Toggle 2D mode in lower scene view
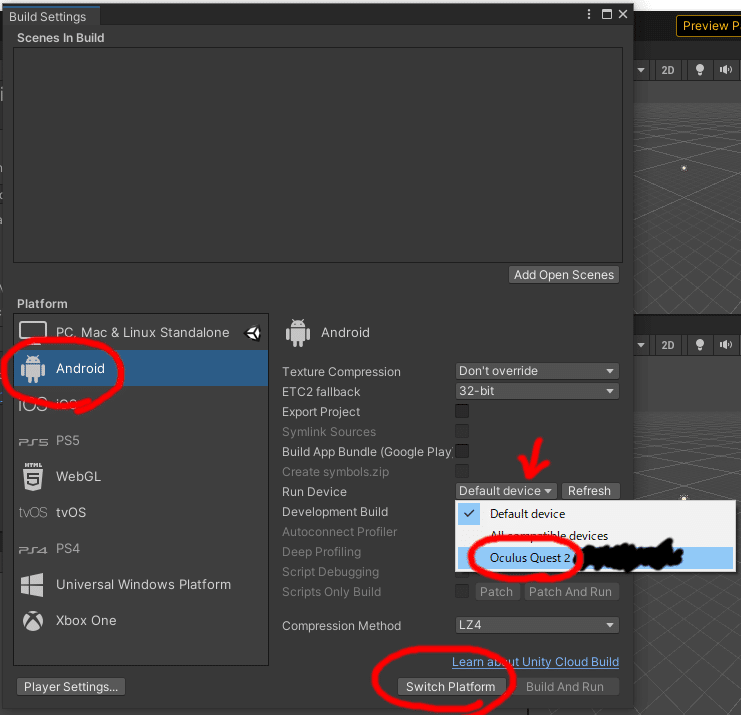The image size is (741, 715). [668, 345]
